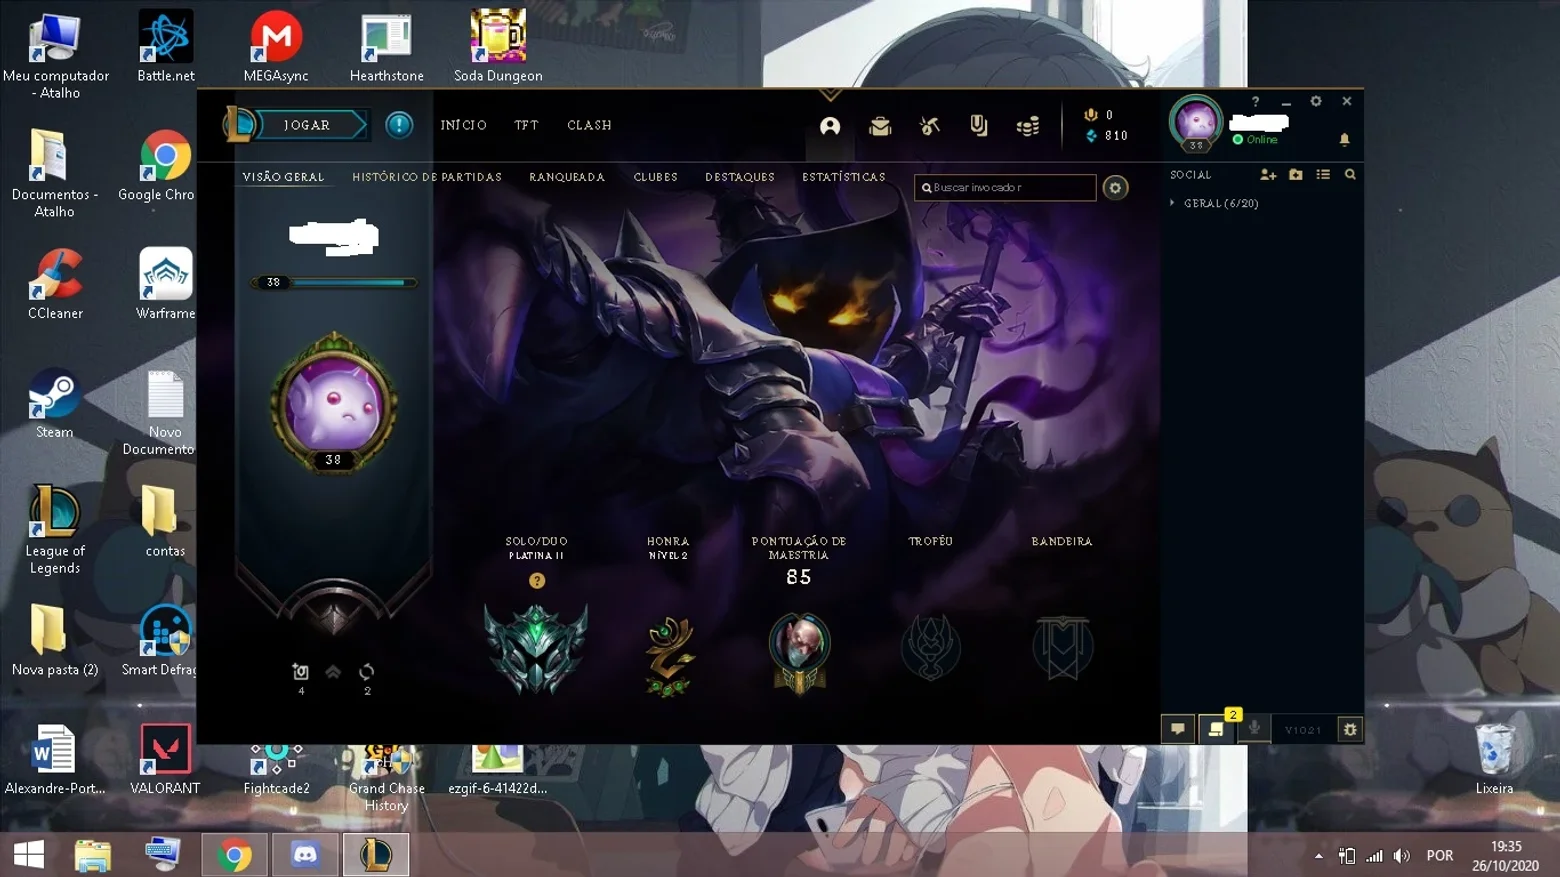Go to INÍCIO in the navigation bar
The height and width of the screenshot is (877, 1560).
pyautogui.click(x=464, y=125)
